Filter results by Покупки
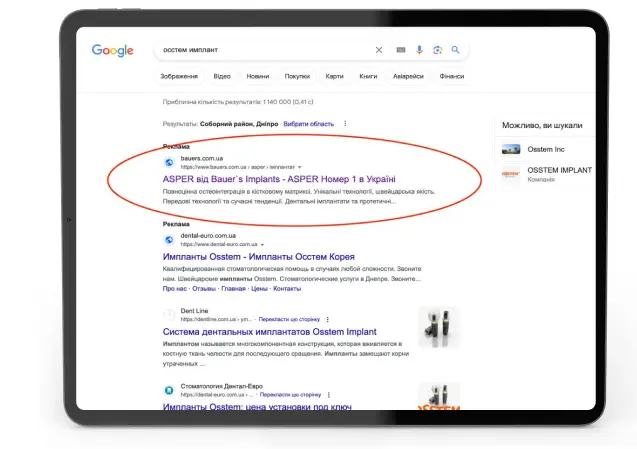Image resolution: width=637 pixels, height=449 pixels. [x=297, y=76]
